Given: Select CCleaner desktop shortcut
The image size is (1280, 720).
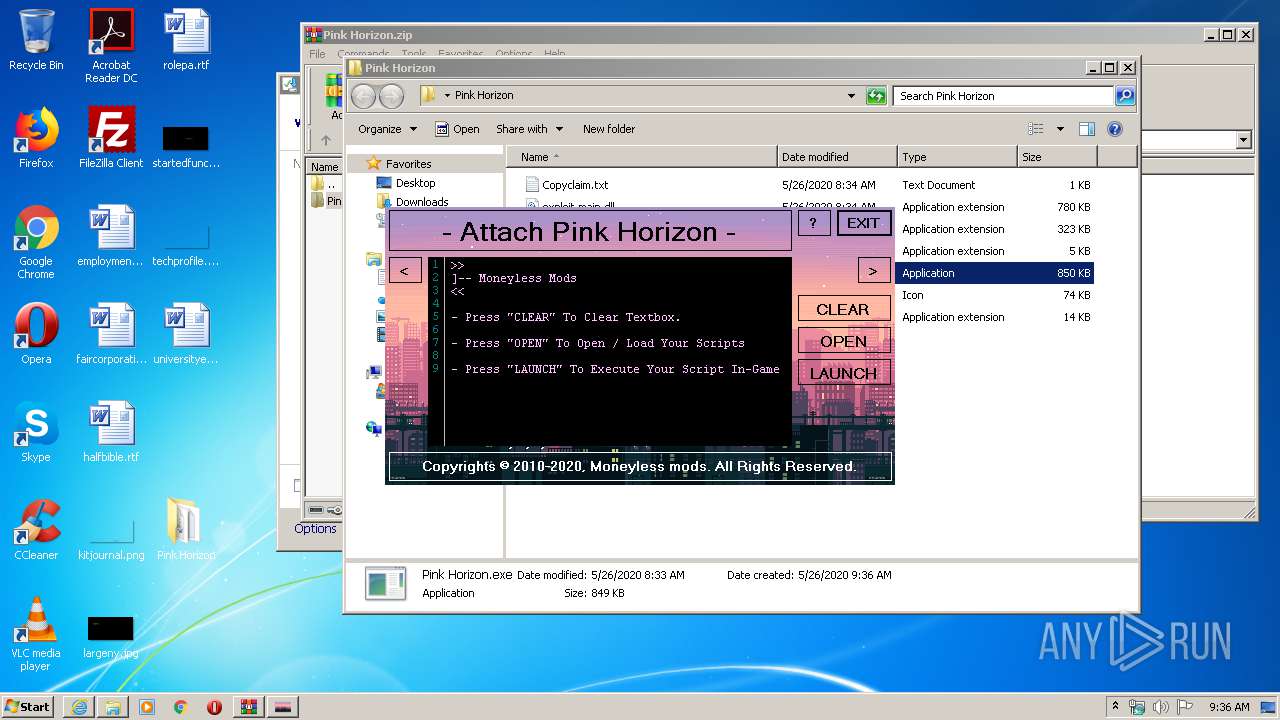Looking at the screenshot, I should pyautogui.click(x=36, y=529).
